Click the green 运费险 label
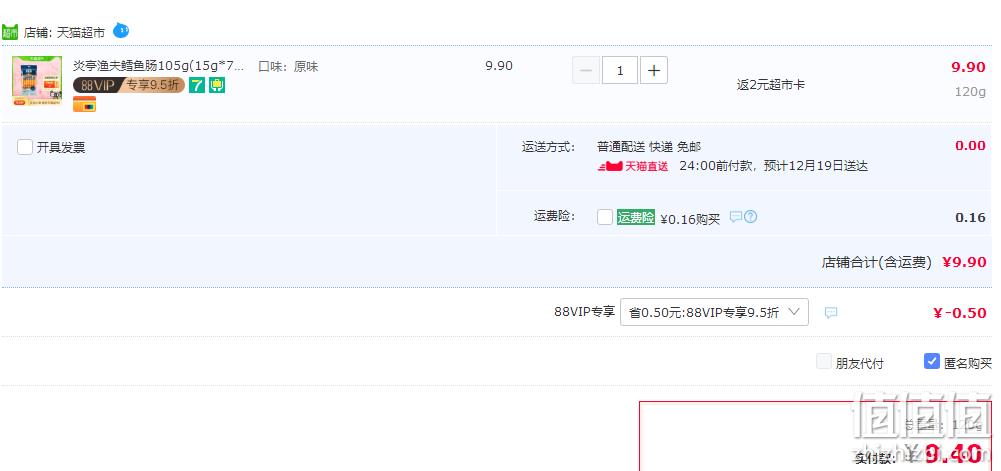1001x471 pixels. coord(636,218)
